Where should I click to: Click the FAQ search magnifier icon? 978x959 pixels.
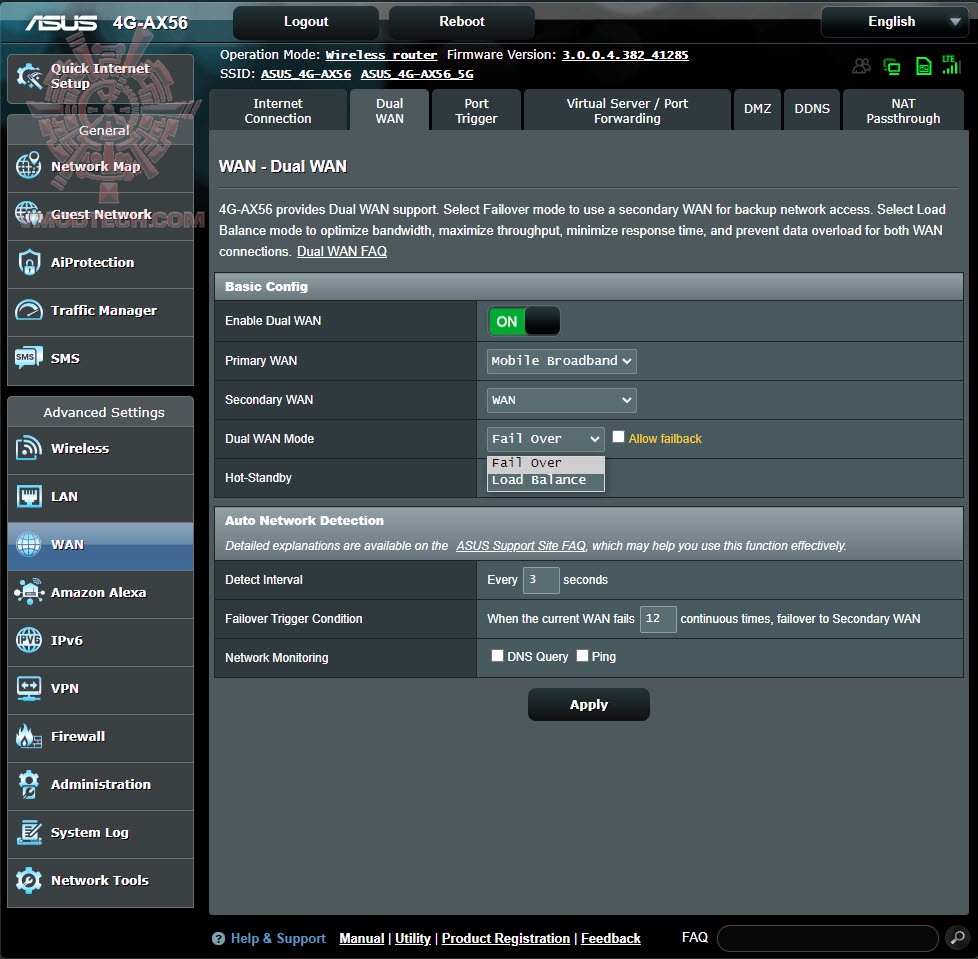tap(957, 937)
